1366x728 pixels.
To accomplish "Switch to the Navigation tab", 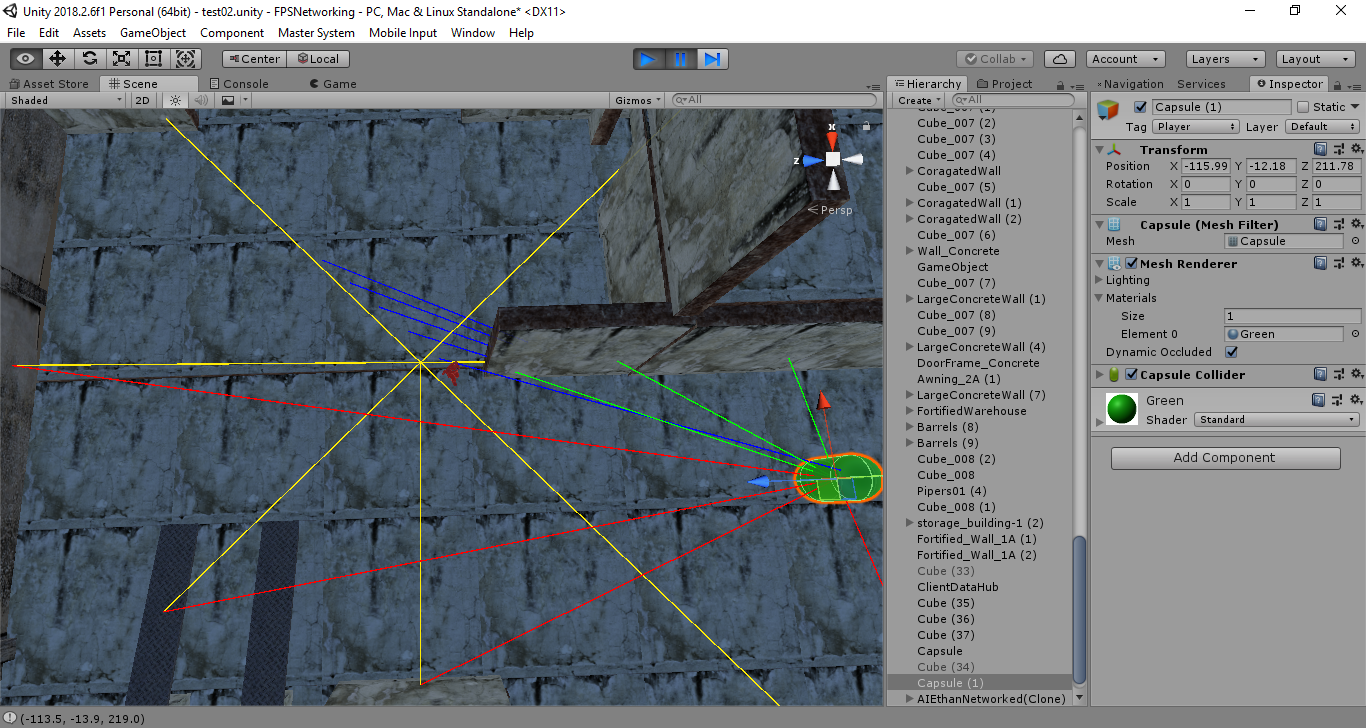I will pos(1130,84).
